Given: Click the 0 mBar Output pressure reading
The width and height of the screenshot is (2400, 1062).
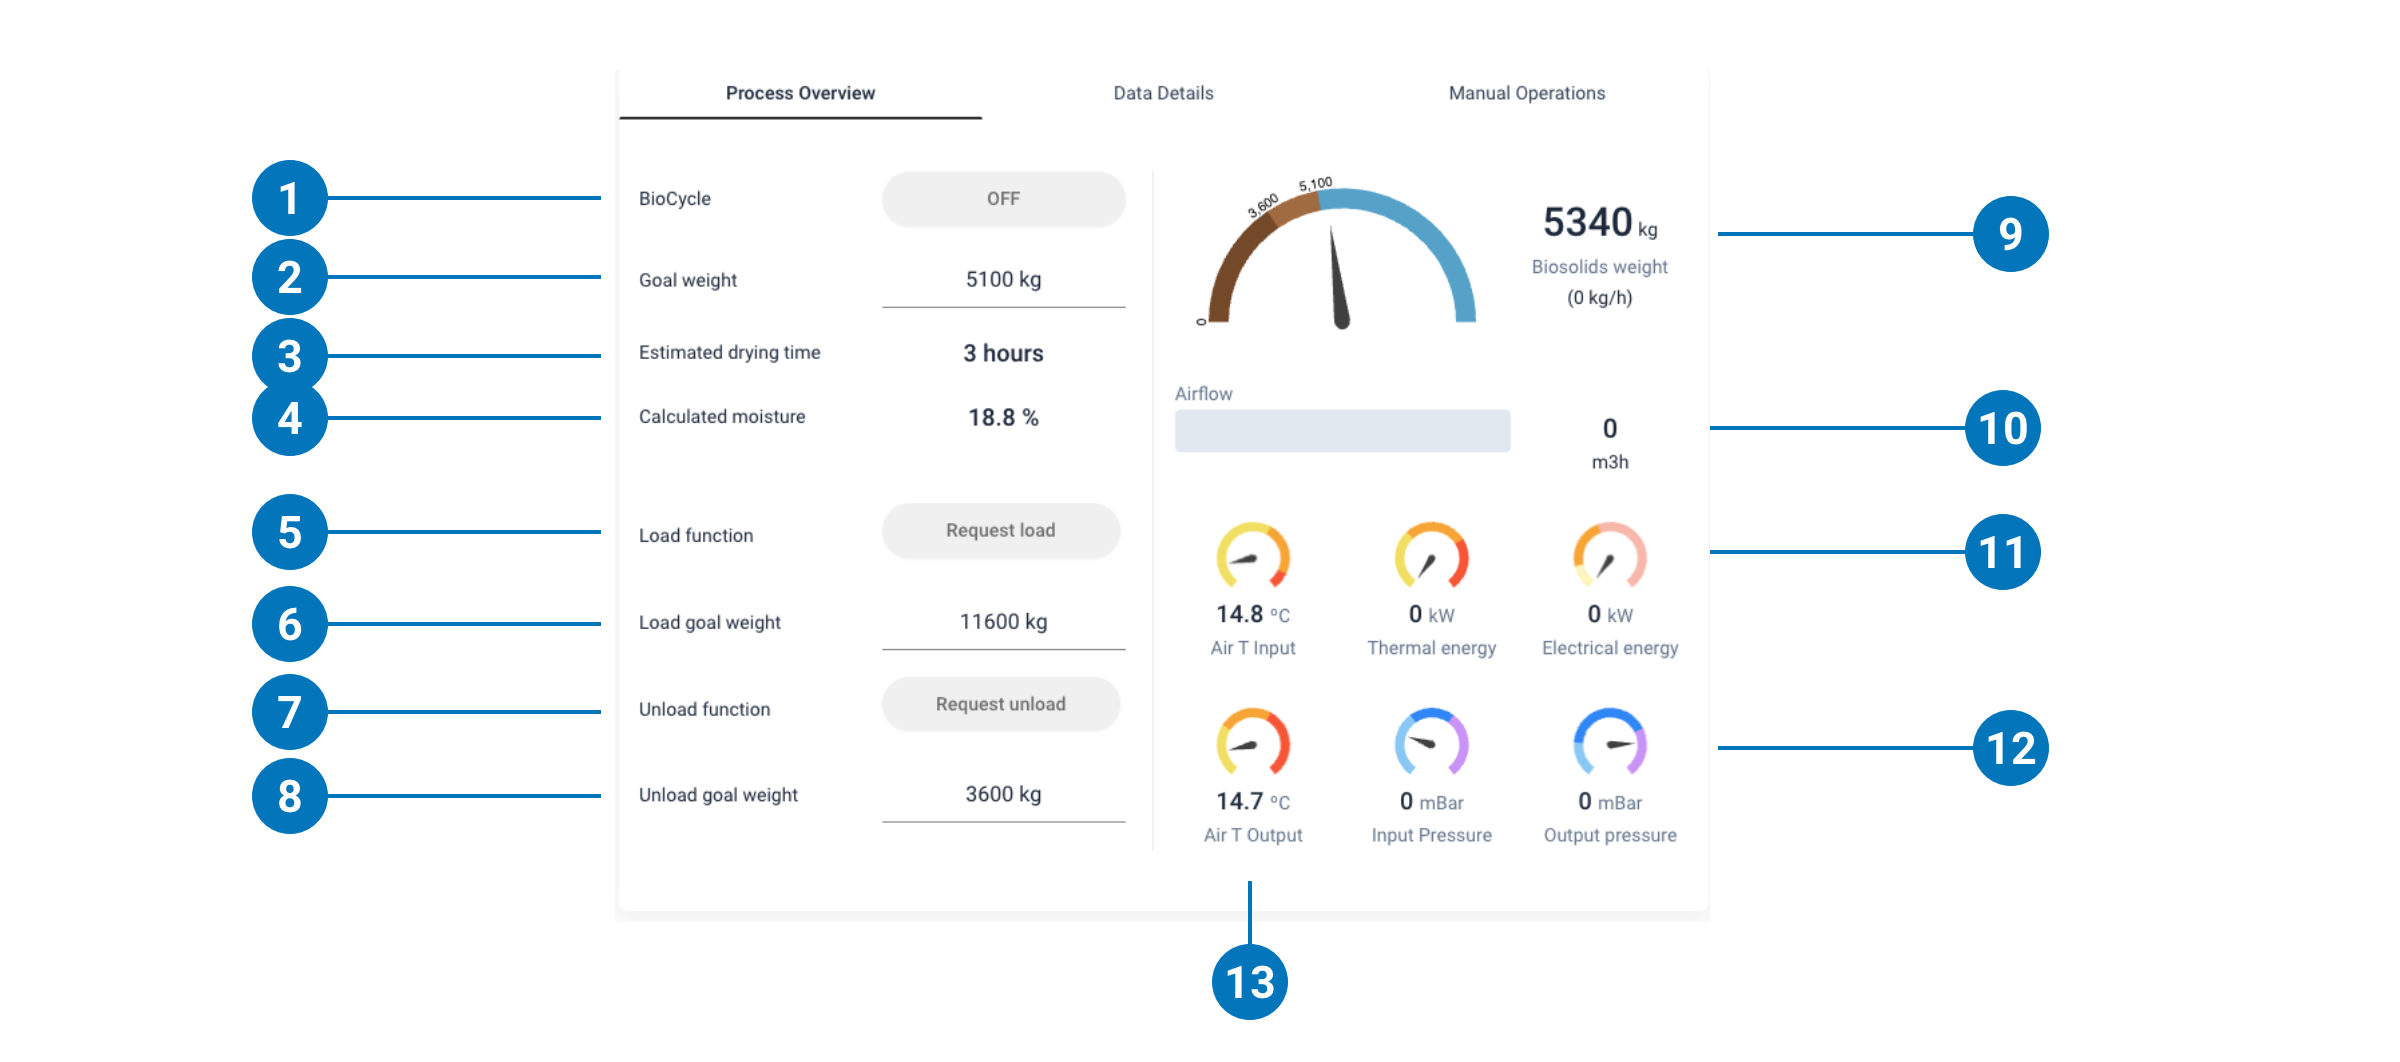Looking at the screenshot, I should tap(1610, 801).
